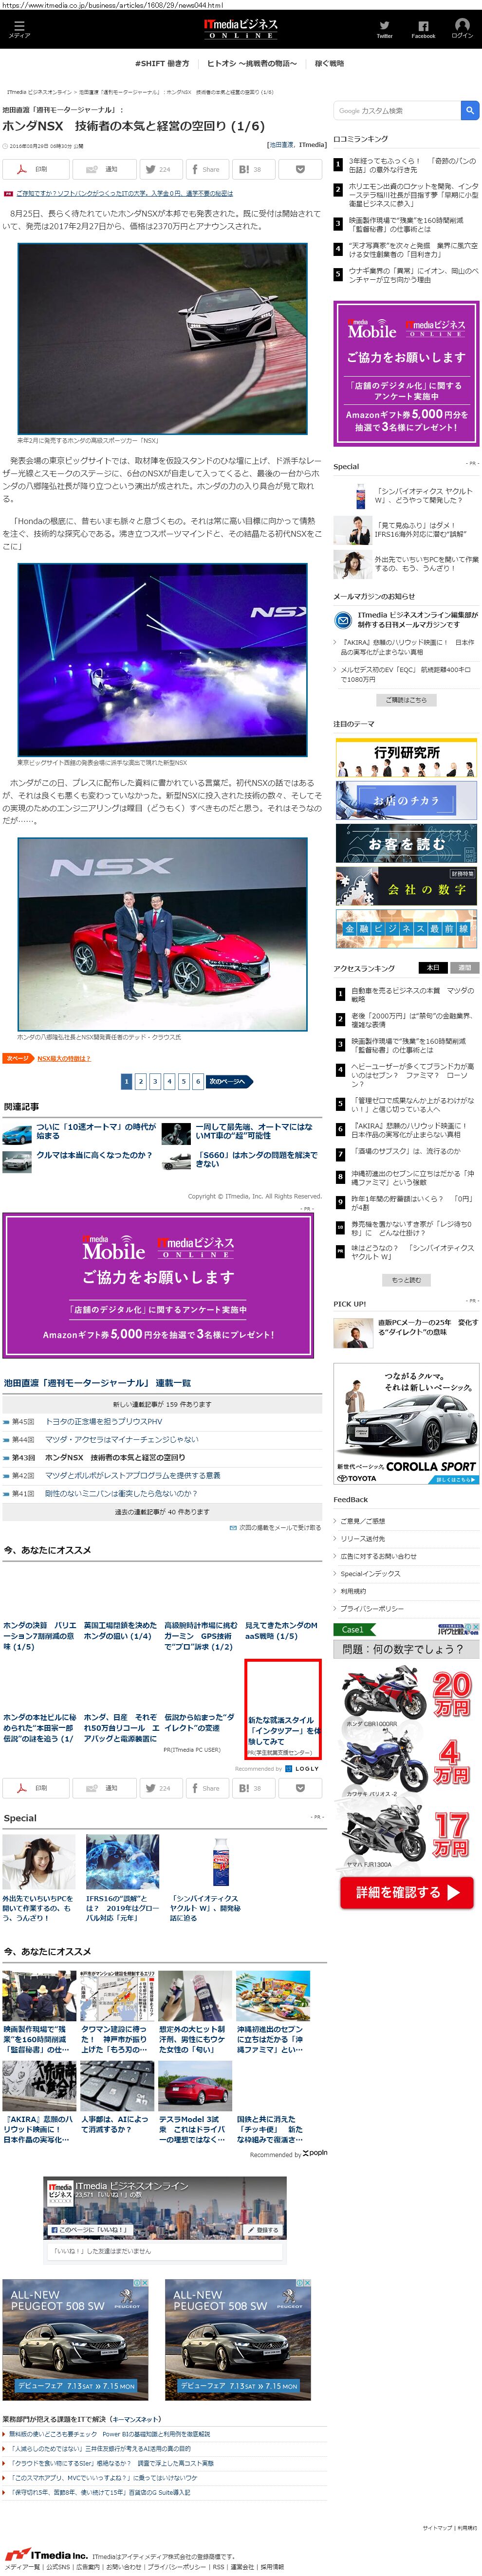Open the お店のチカラ theme banner
Image resolution: width=482 pixels, height=2576 pixels.
tap(406, 800)
